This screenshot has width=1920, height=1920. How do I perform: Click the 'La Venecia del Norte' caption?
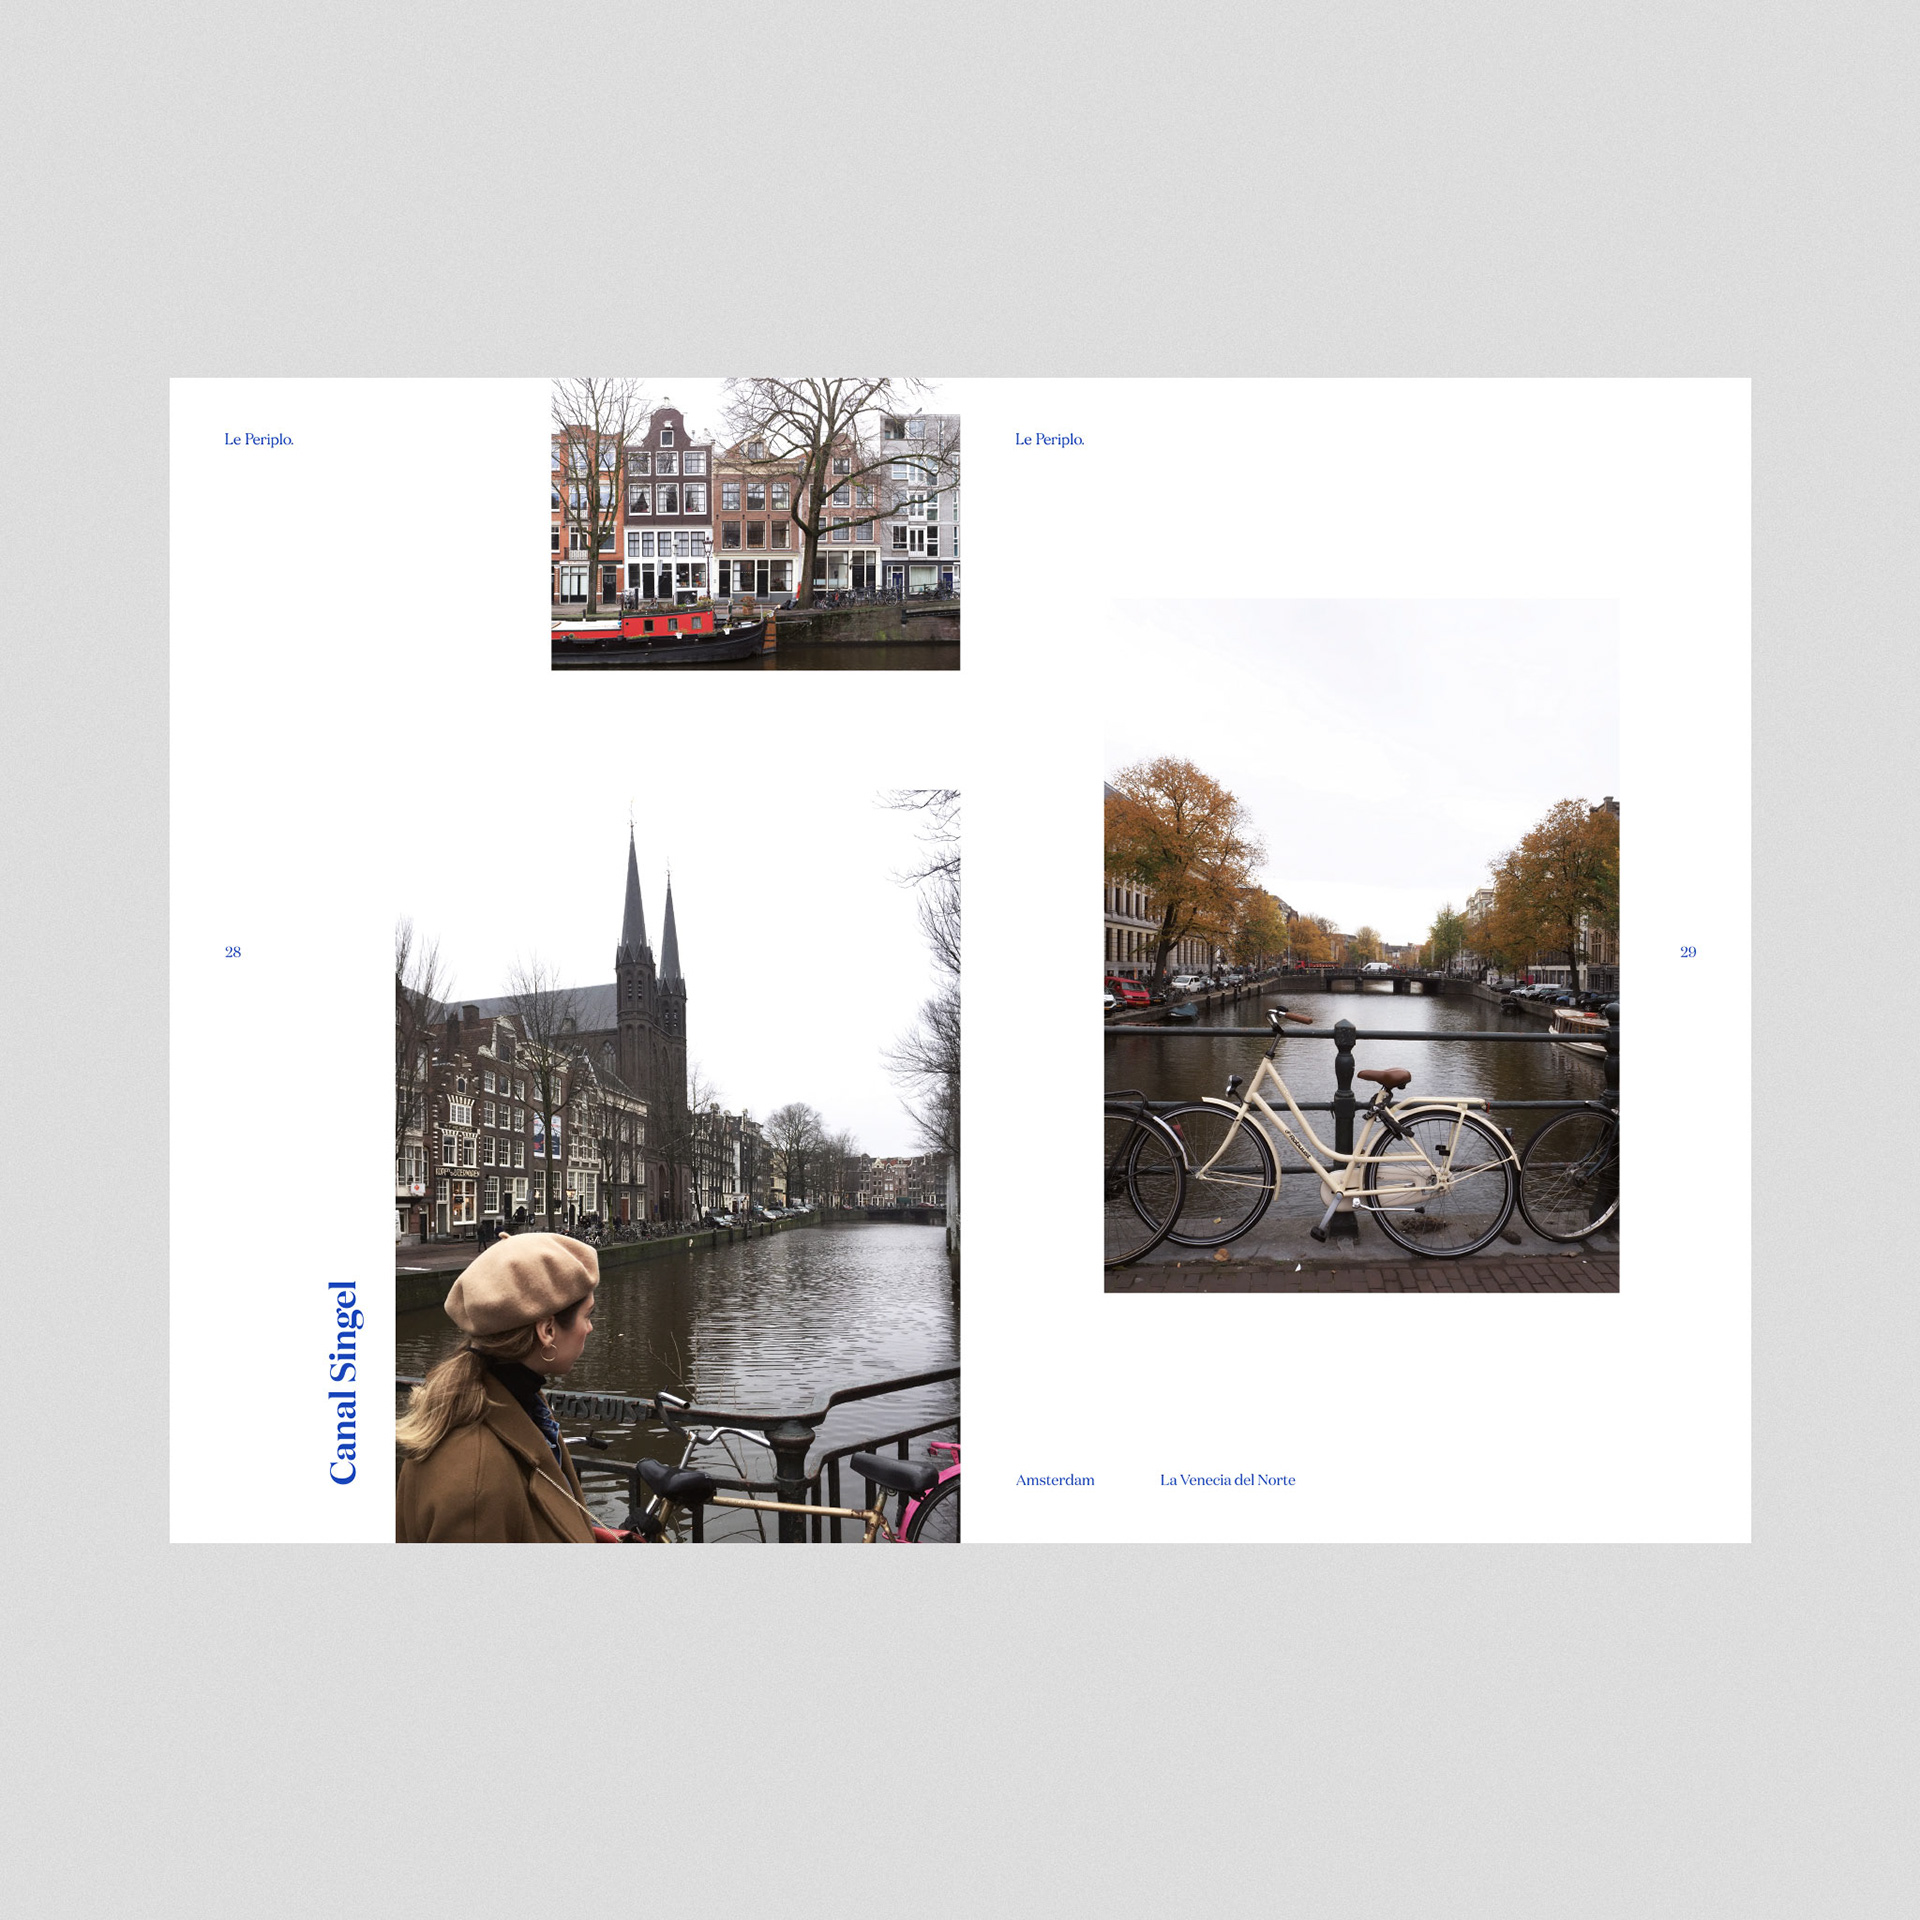click(x=1227, y=1480)
